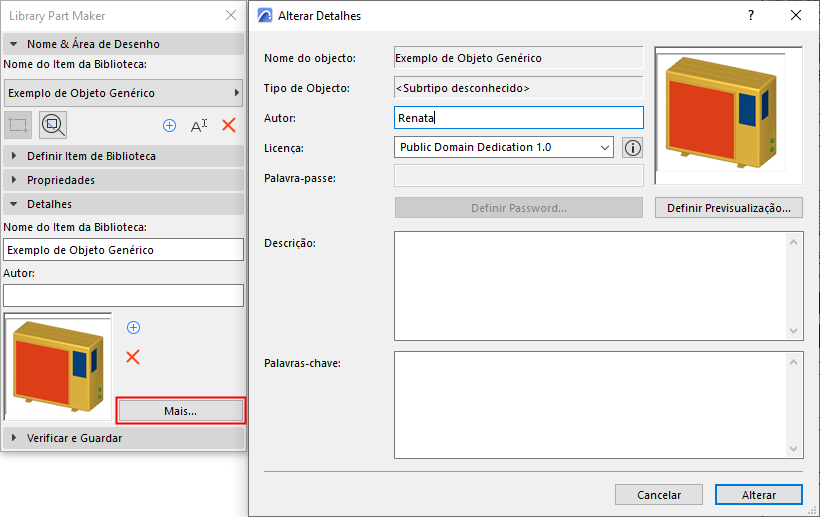Click the Mais... button
The image size is (820, 517).
tap(180, 411)
